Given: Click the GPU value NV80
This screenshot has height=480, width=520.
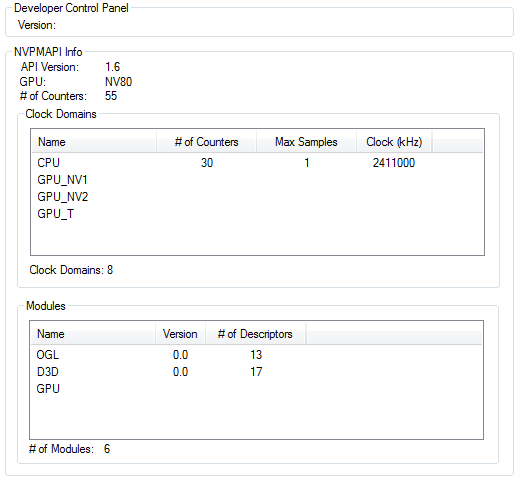Looking at the screenshot, I should [119, 82].
